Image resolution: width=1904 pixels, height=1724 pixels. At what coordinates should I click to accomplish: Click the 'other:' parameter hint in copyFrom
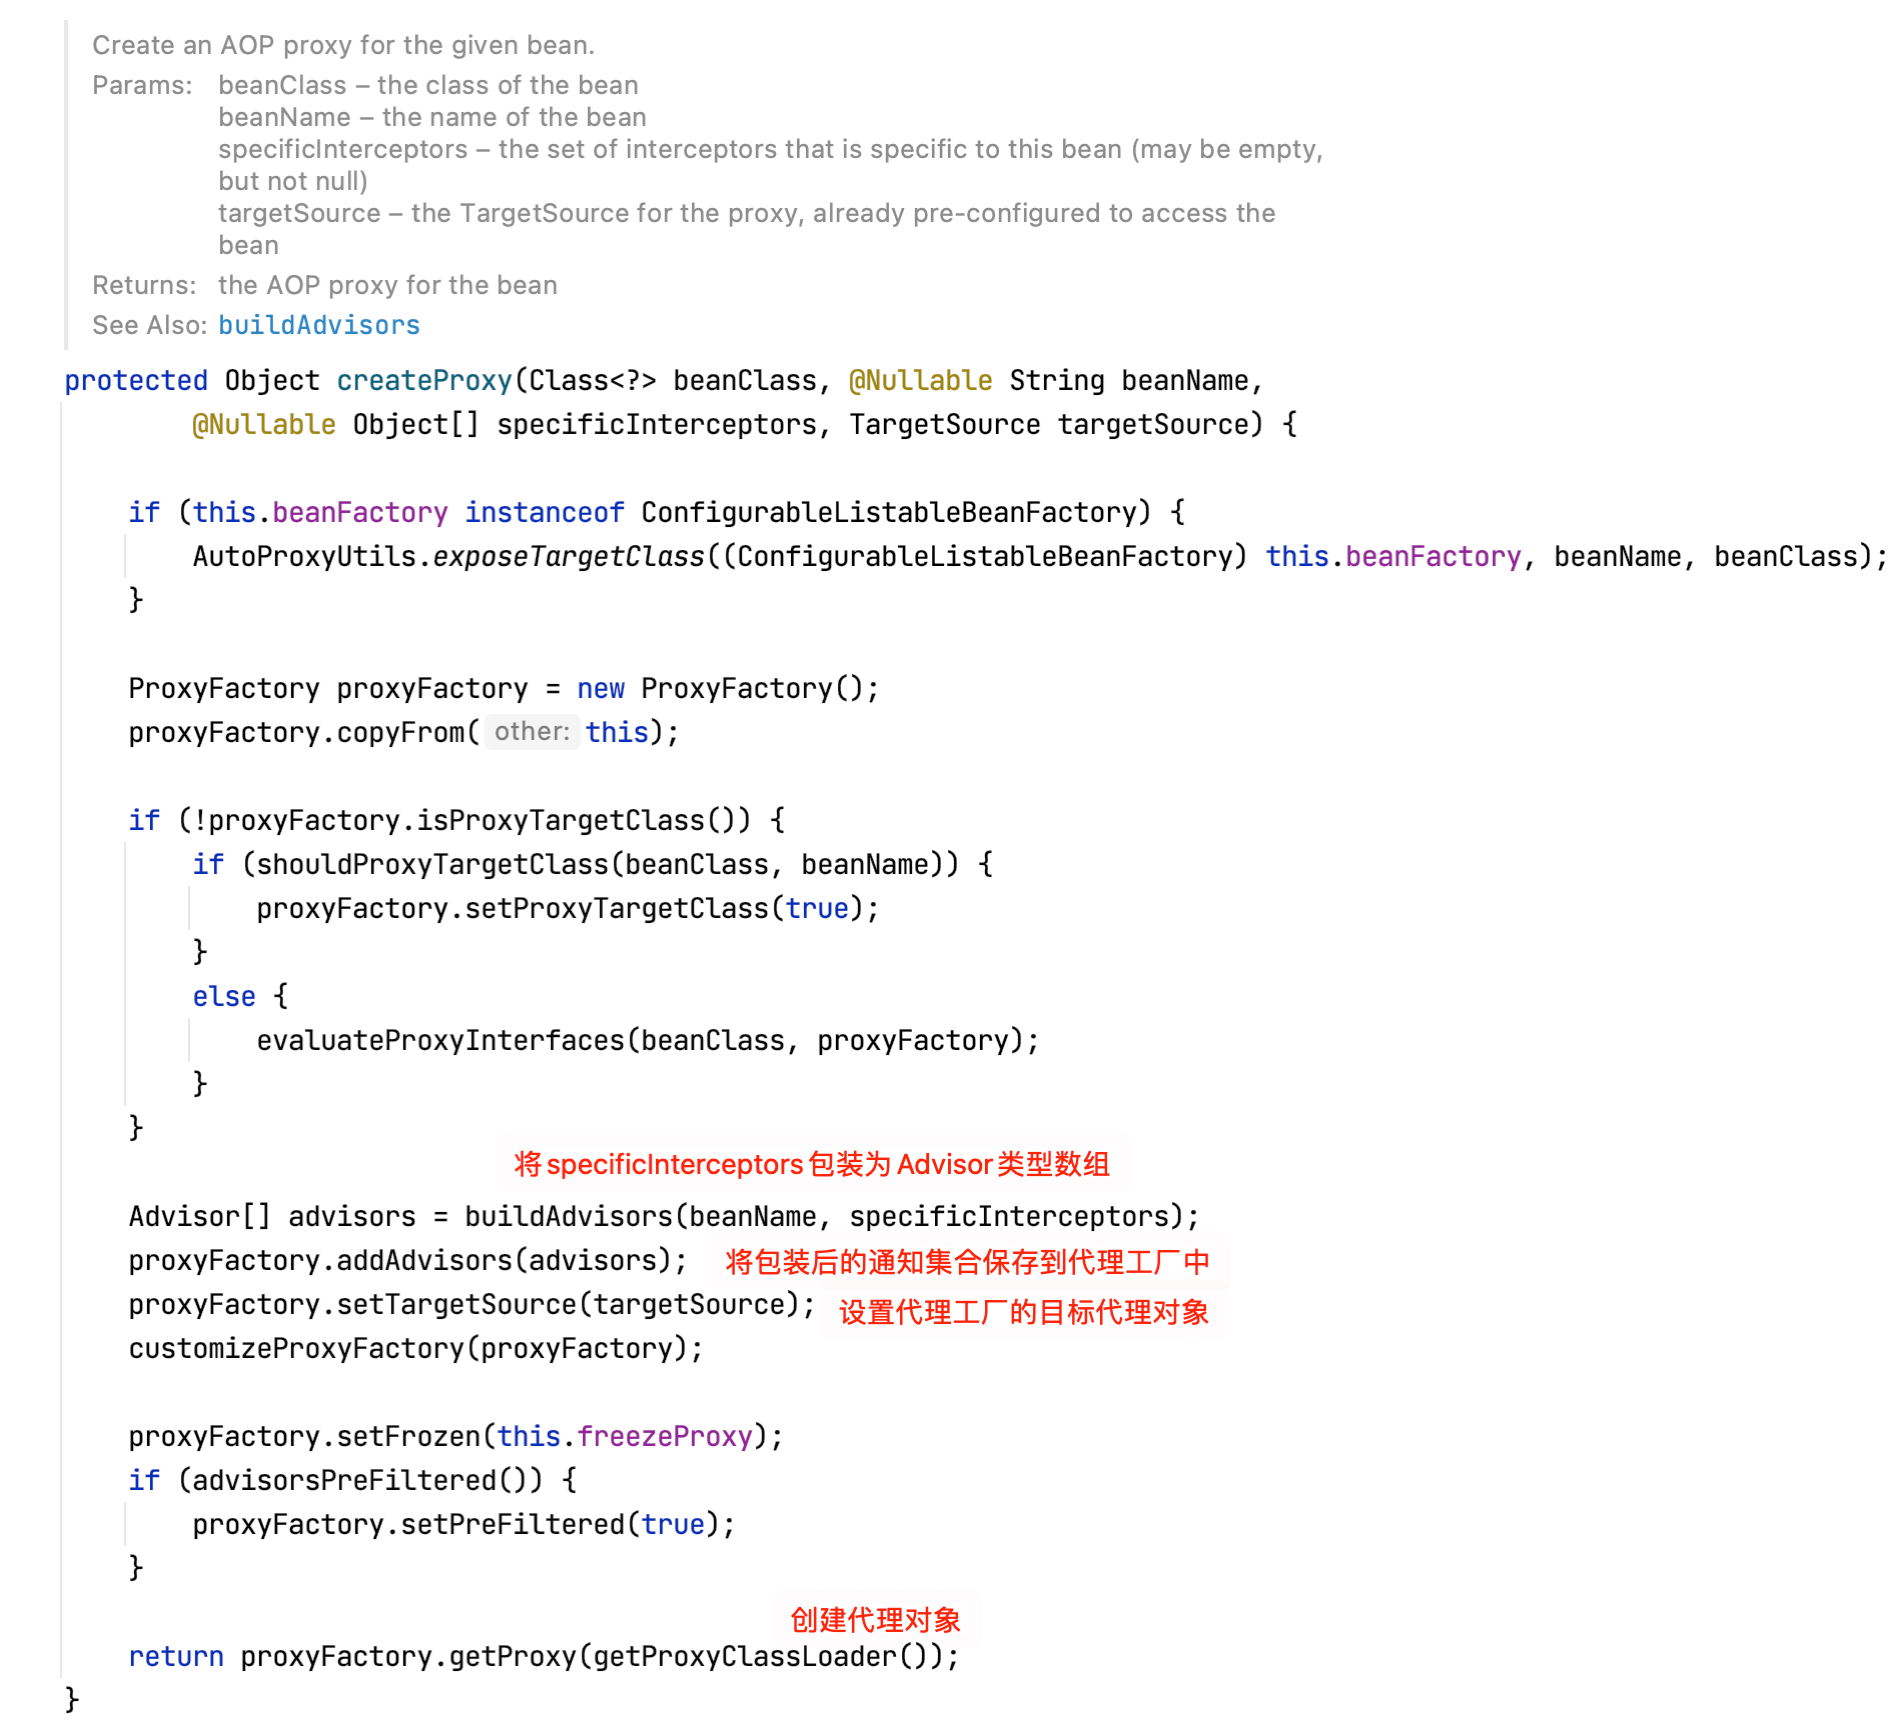531,732
